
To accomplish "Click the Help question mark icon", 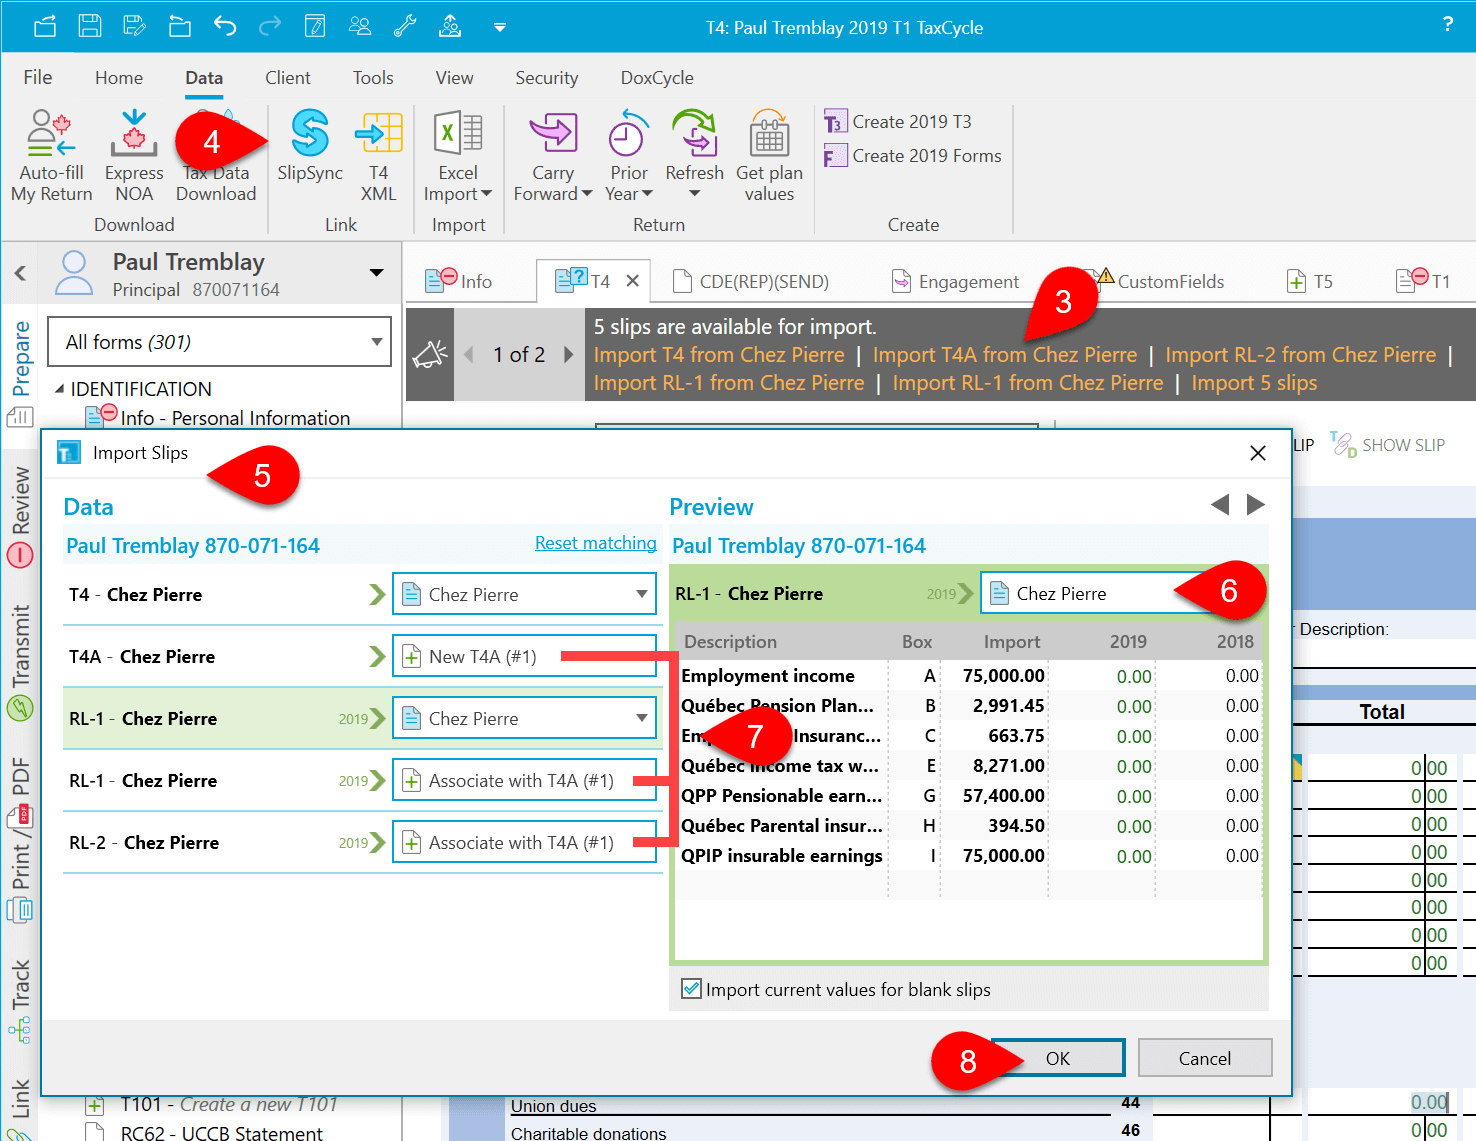I will [x=1447, y=25].
